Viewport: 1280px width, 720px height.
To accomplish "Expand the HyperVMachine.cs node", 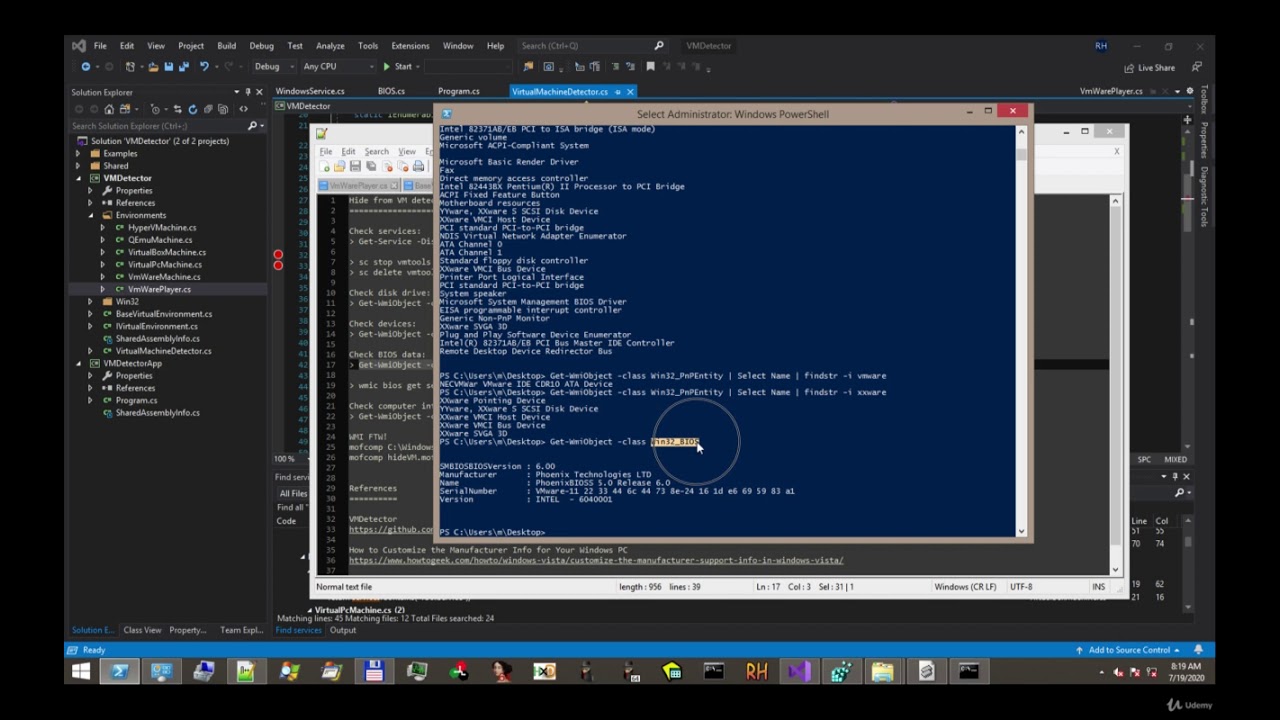I will (101, 227).
